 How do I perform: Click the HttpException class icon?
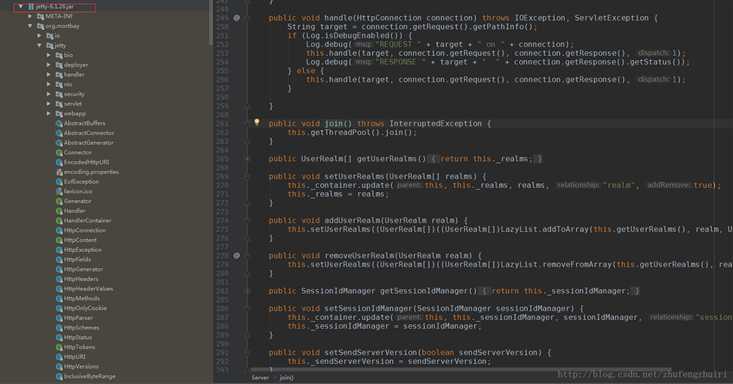(59, 250)
